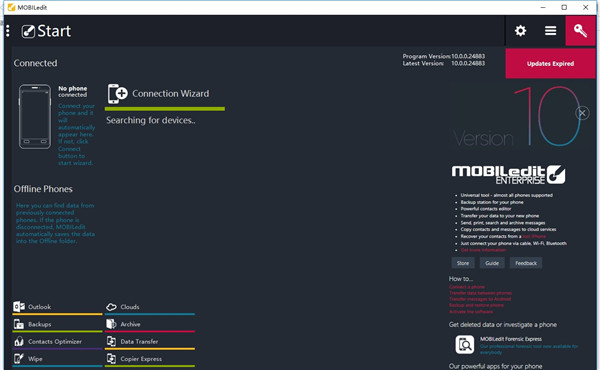Open the hamburger menu
This screenshot has width=600, height=370.
click(551, 31)
